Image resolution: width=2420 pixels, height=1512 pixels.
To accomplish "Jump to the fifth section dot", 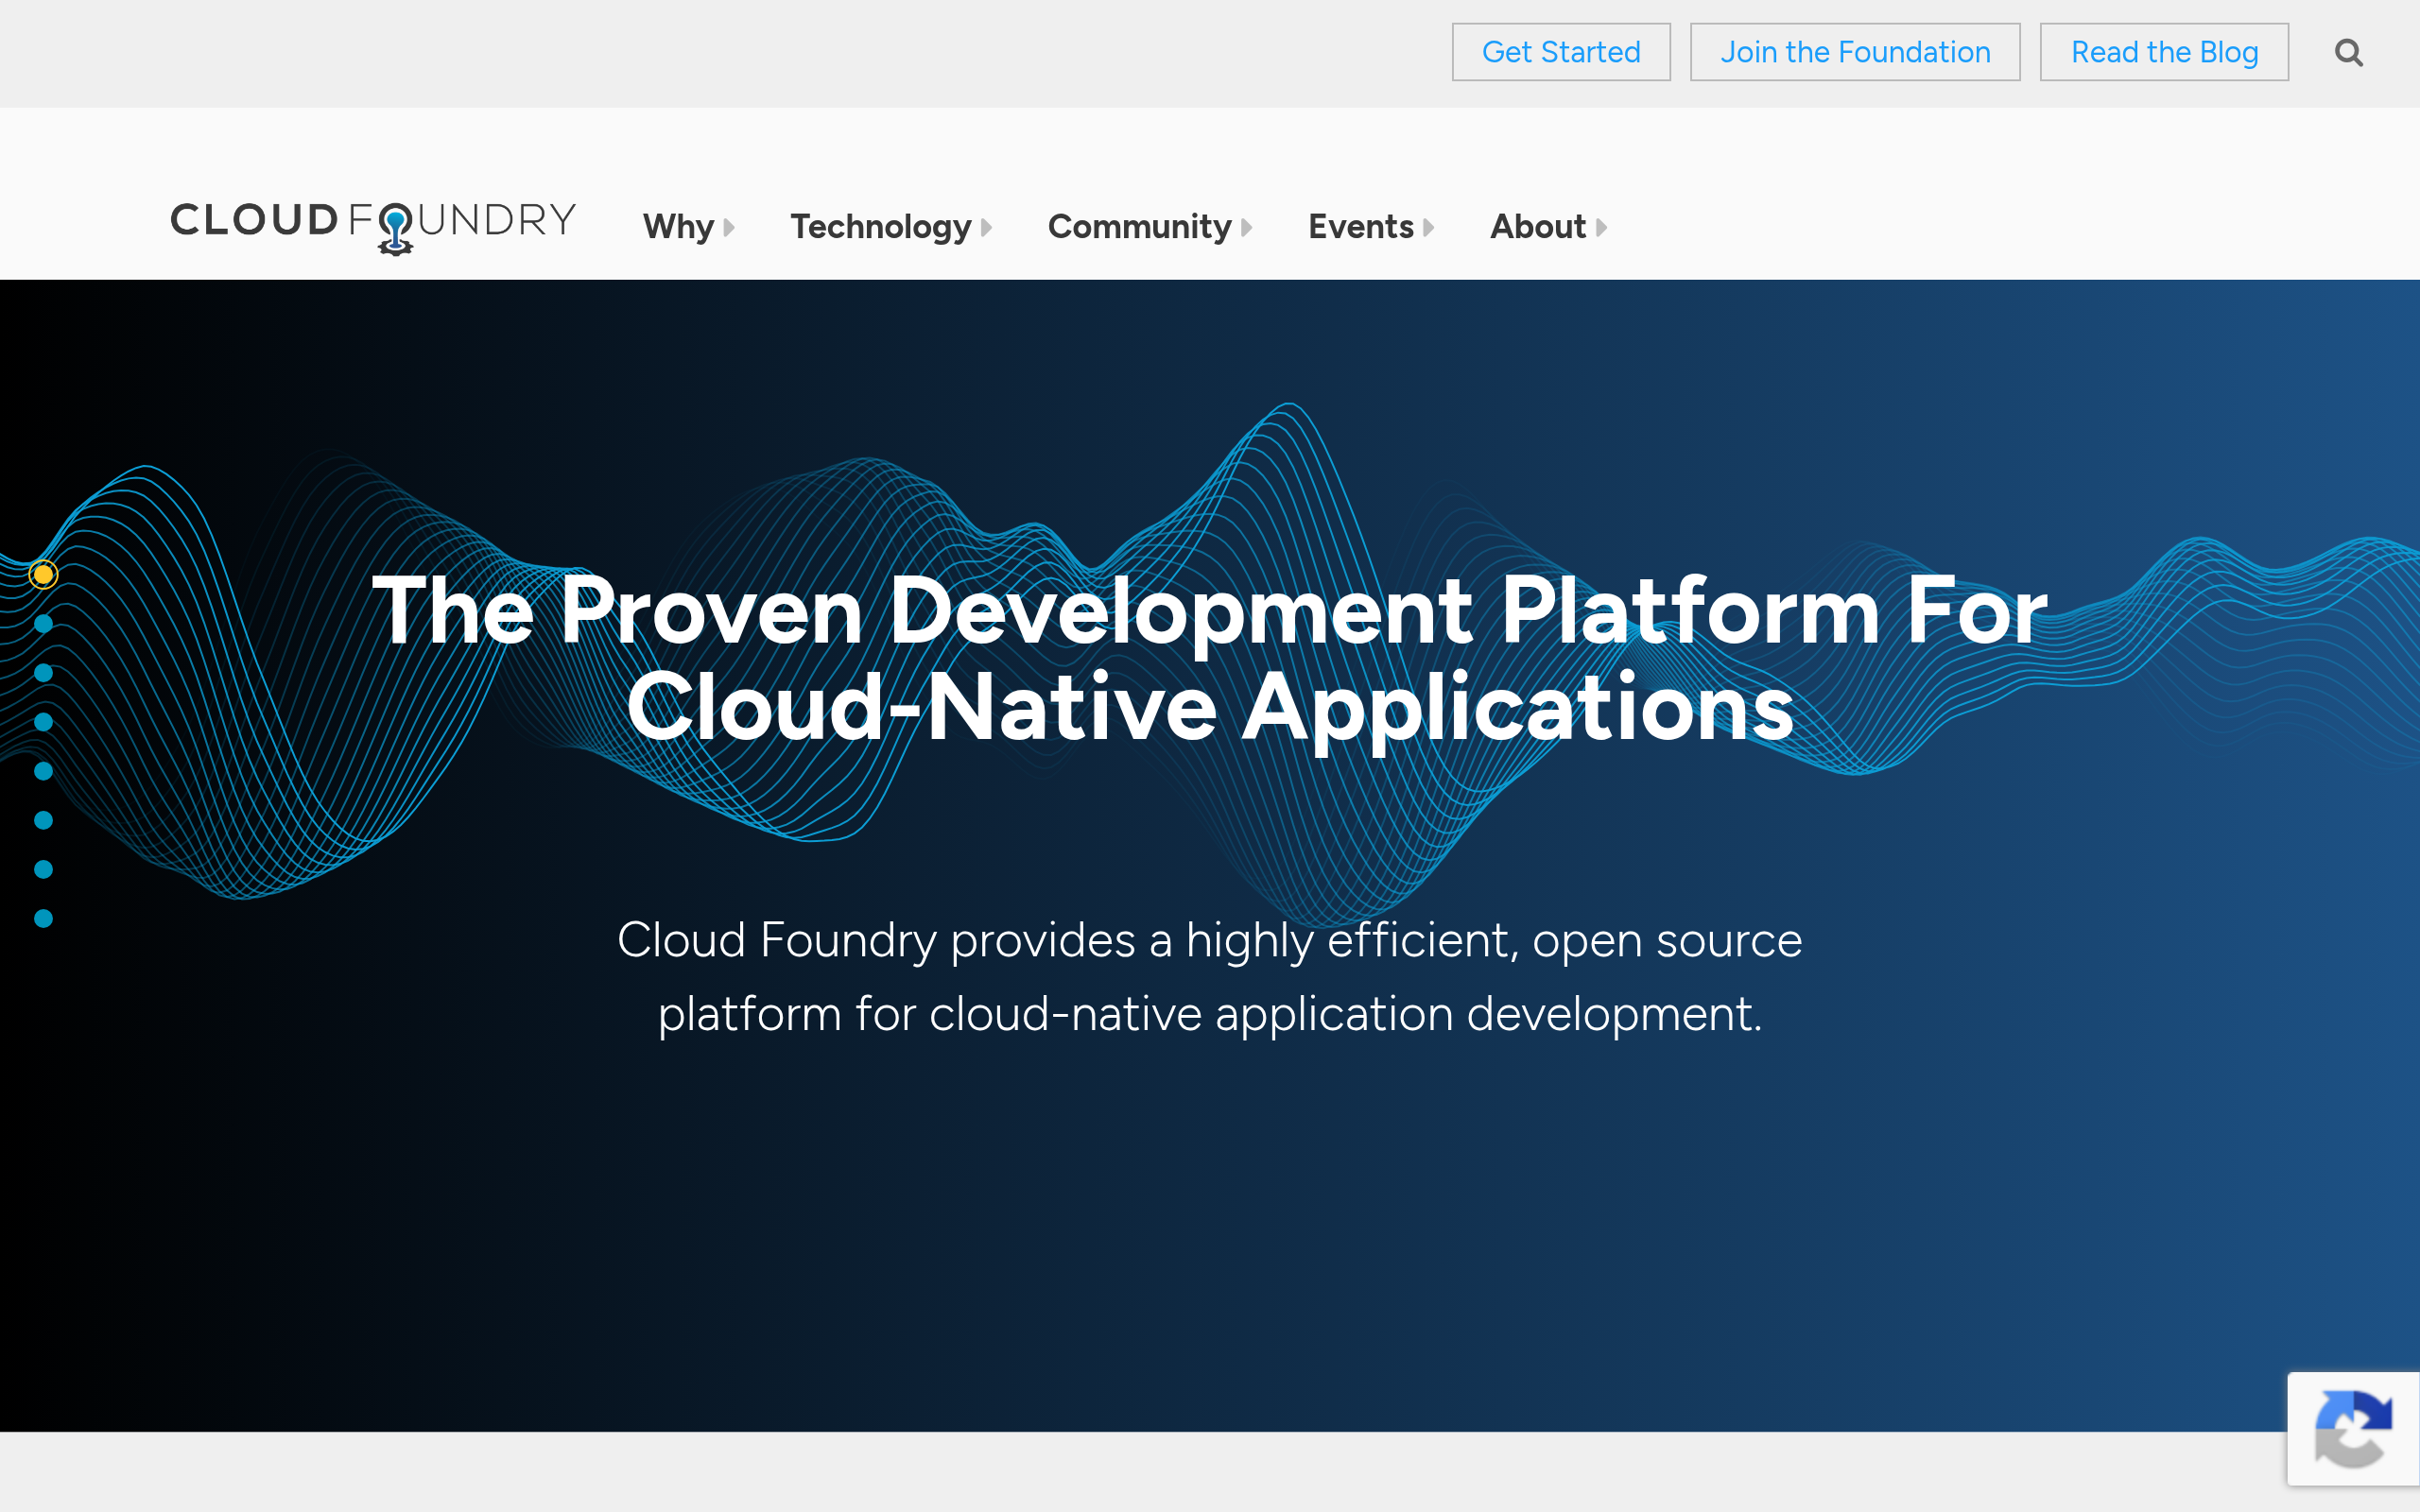I will pos(43,771).
